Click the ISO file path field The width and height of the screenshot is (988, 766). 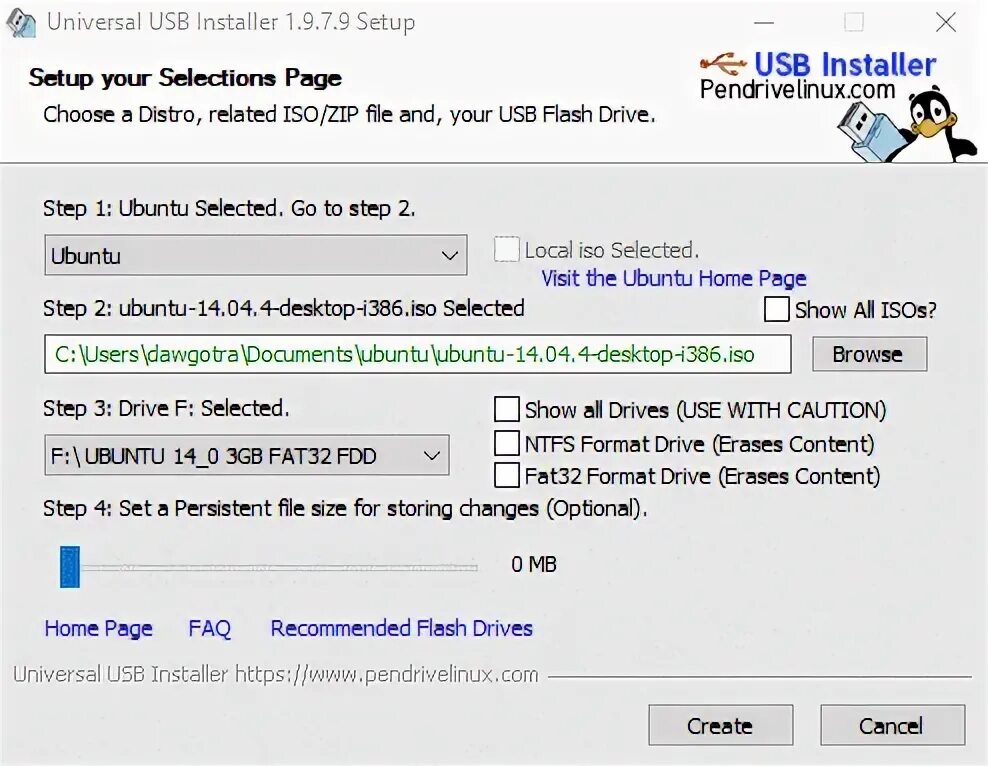tap(417, 354)
